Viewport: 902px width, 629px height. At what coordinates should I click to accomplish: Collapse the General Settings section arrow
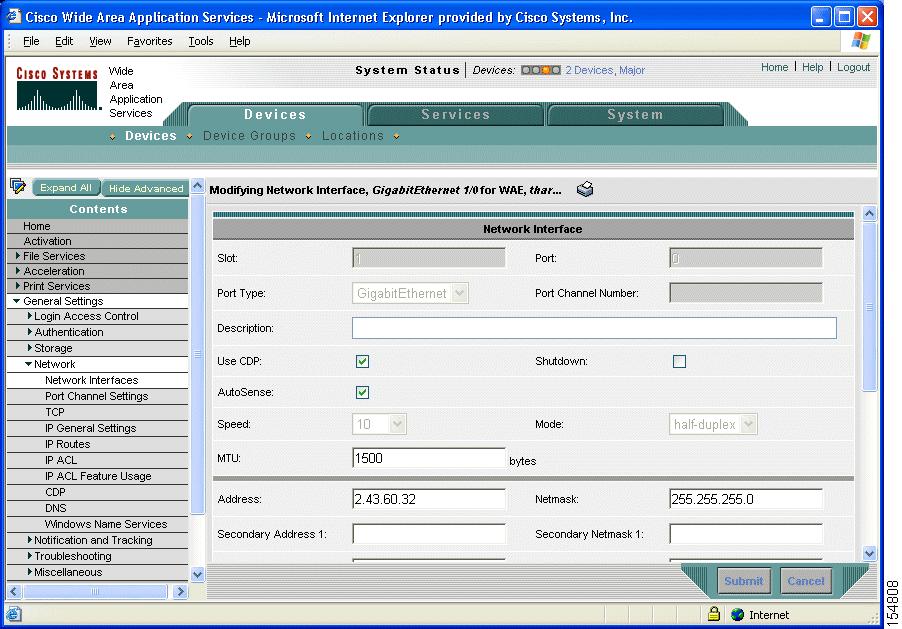coord(17,301)
